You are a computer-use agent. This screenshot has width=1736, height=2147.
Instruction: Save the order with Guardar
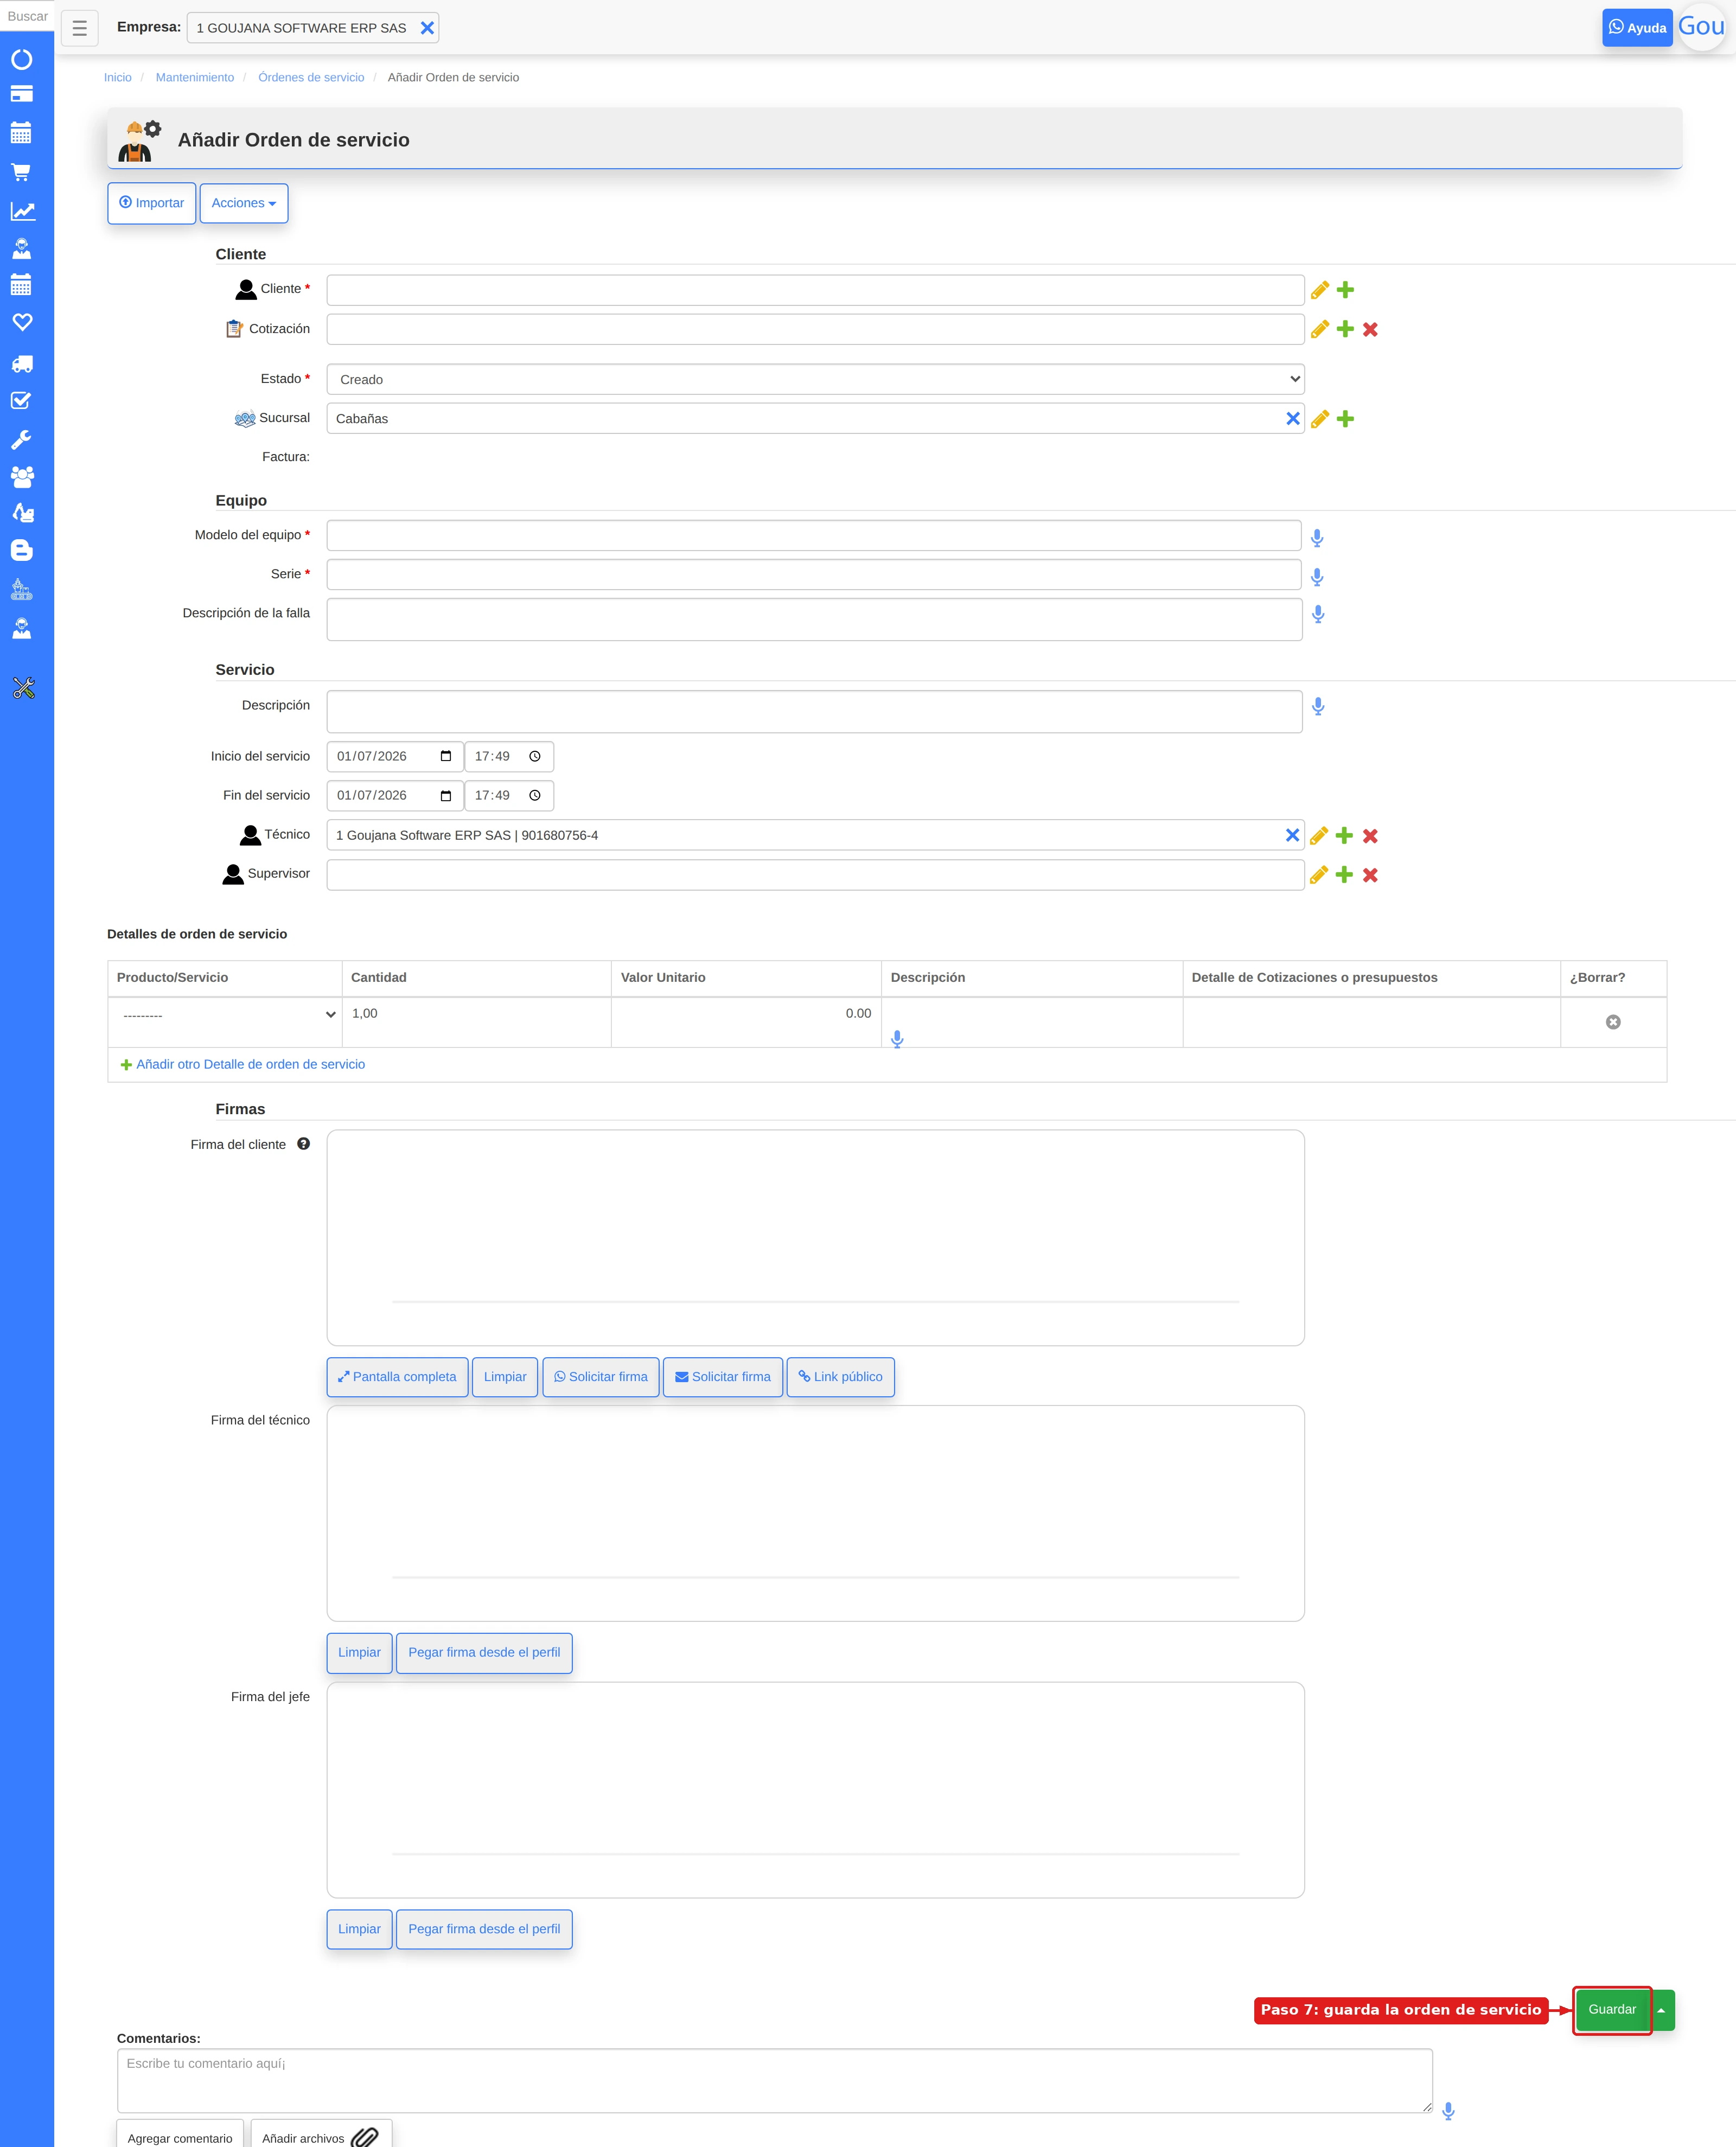[x=1612, y=2010]
